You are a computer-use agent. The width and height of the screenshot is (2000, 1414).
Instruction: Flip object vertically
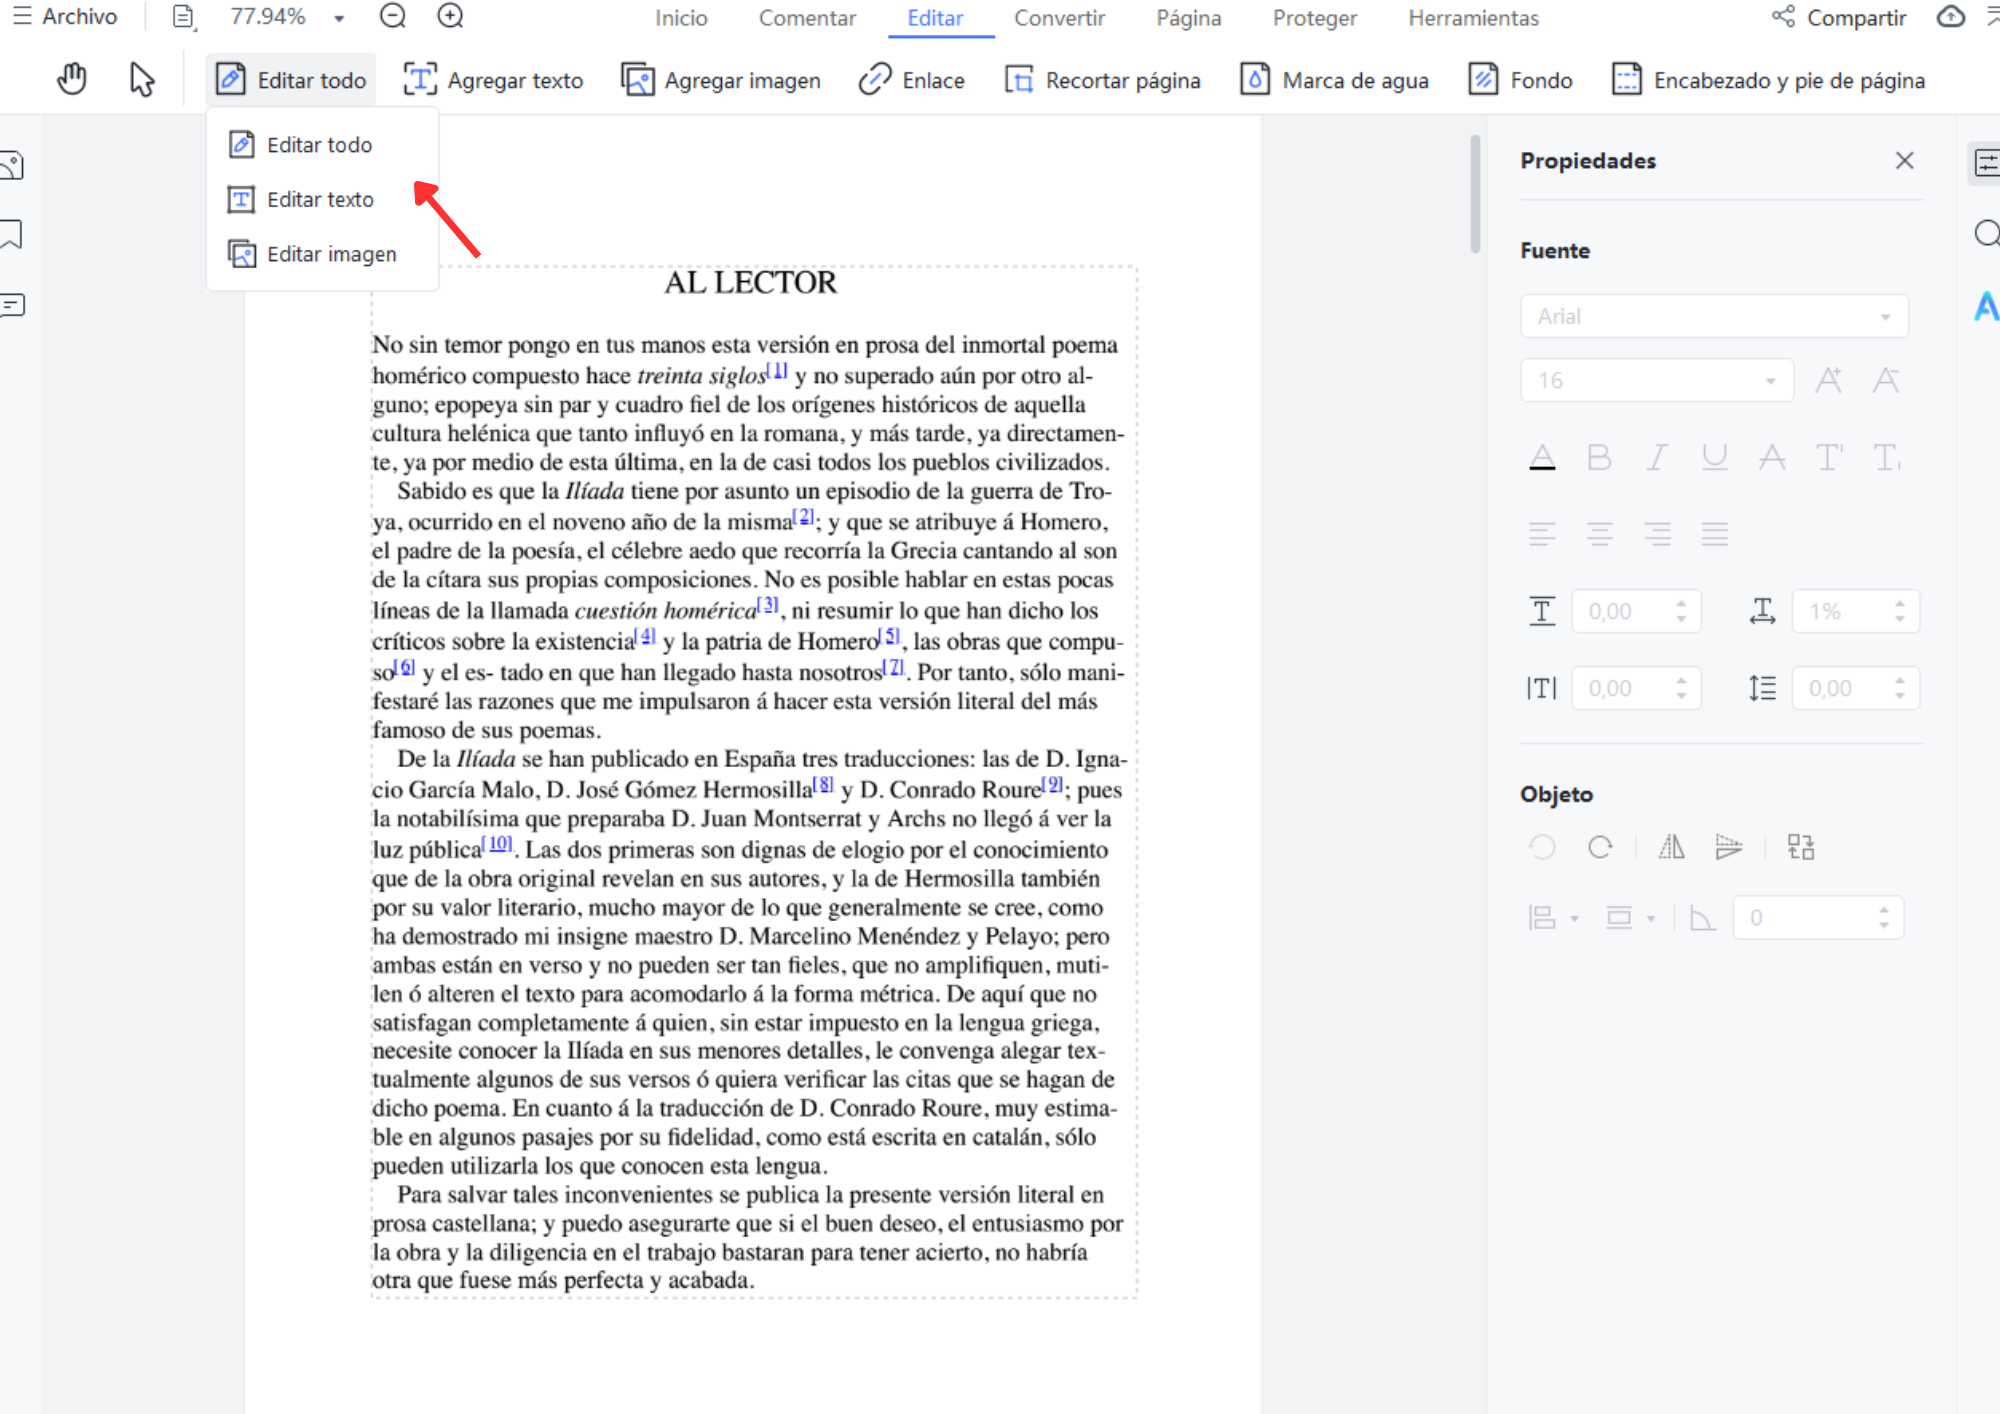1728,847
